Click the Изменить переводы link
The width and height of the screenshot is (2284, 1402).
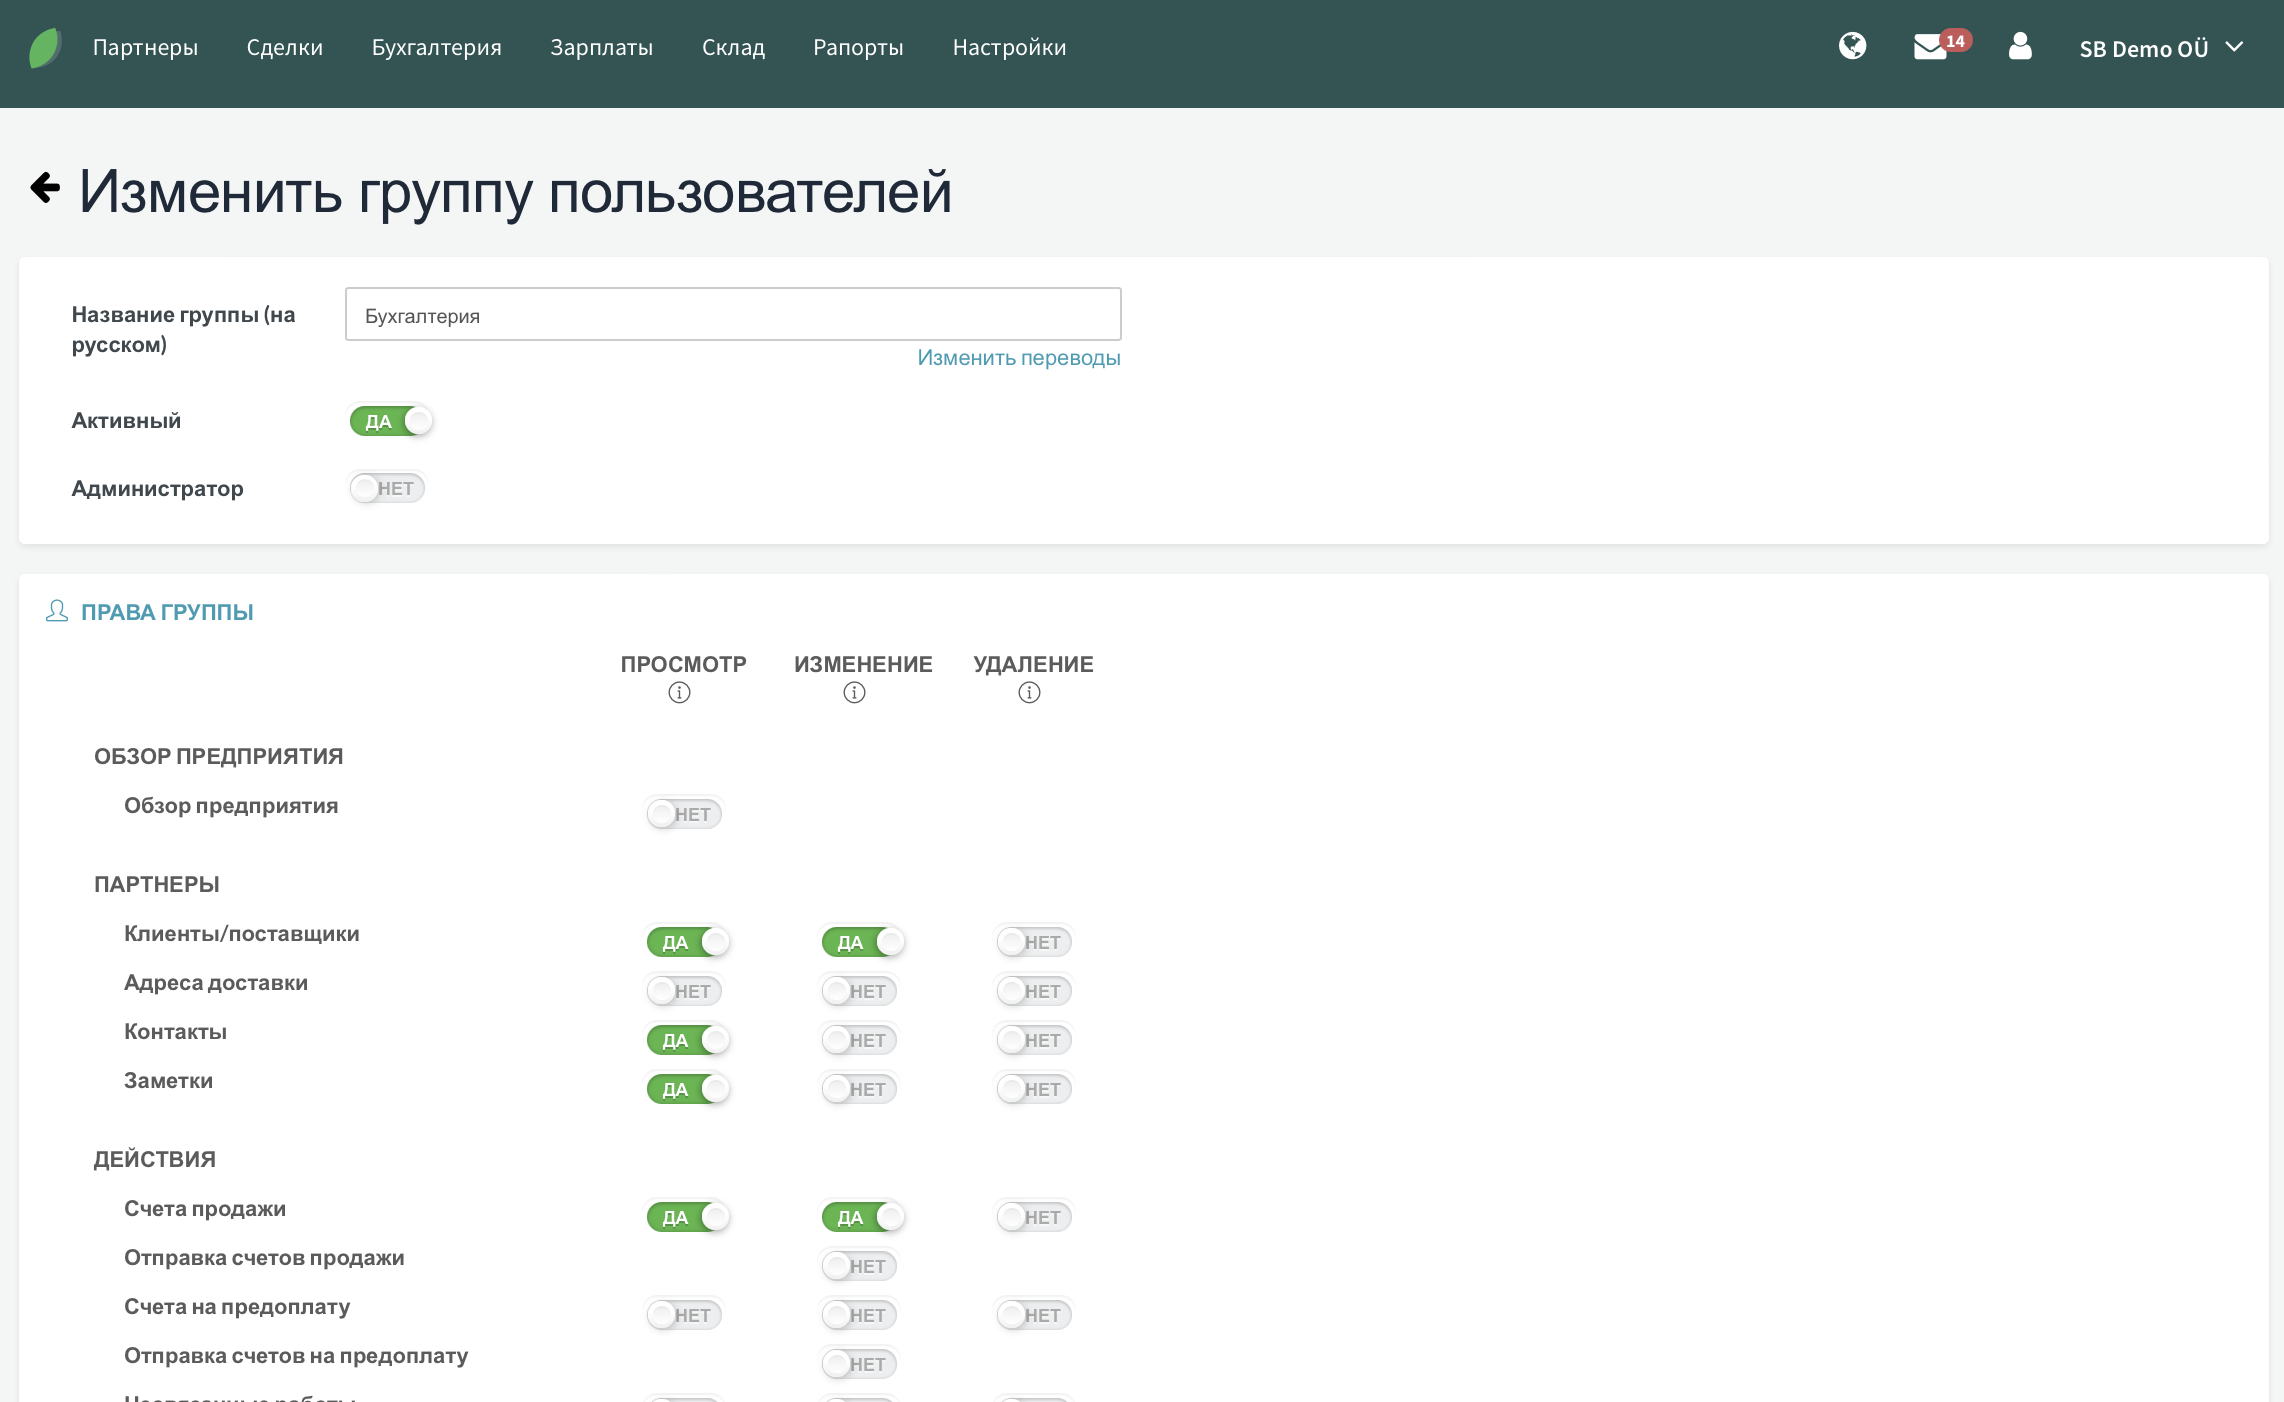click(x=1018, y=358)
